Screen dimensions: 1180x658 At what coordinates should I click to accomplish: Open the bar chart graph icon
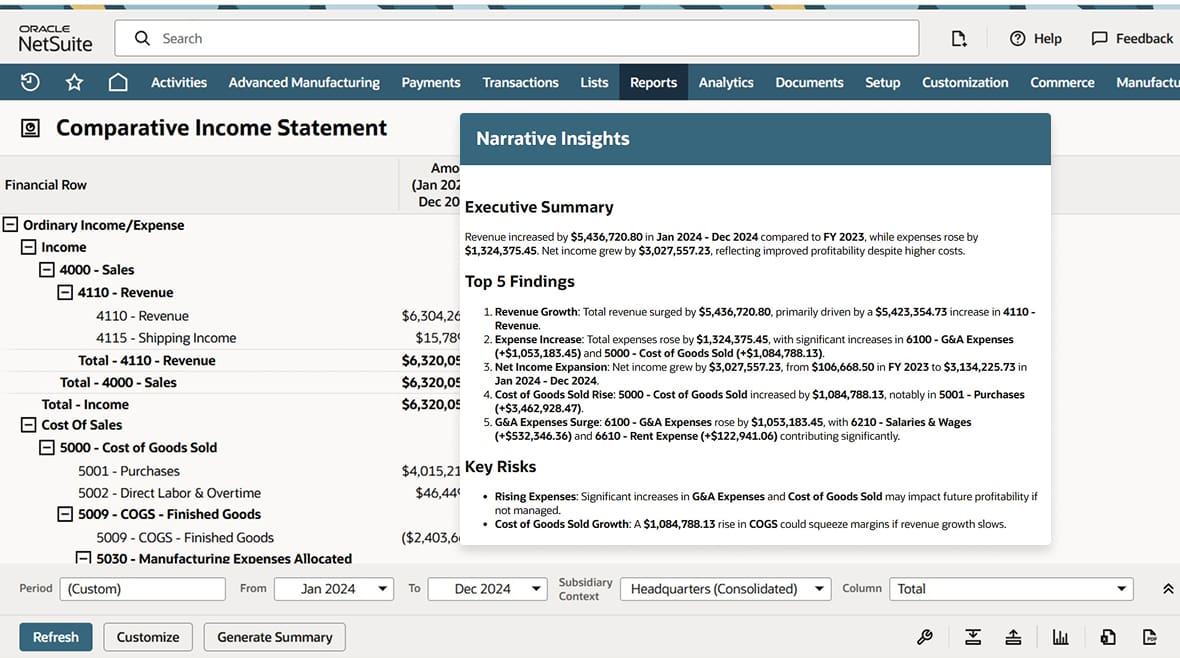click(x=1060, y=637)
